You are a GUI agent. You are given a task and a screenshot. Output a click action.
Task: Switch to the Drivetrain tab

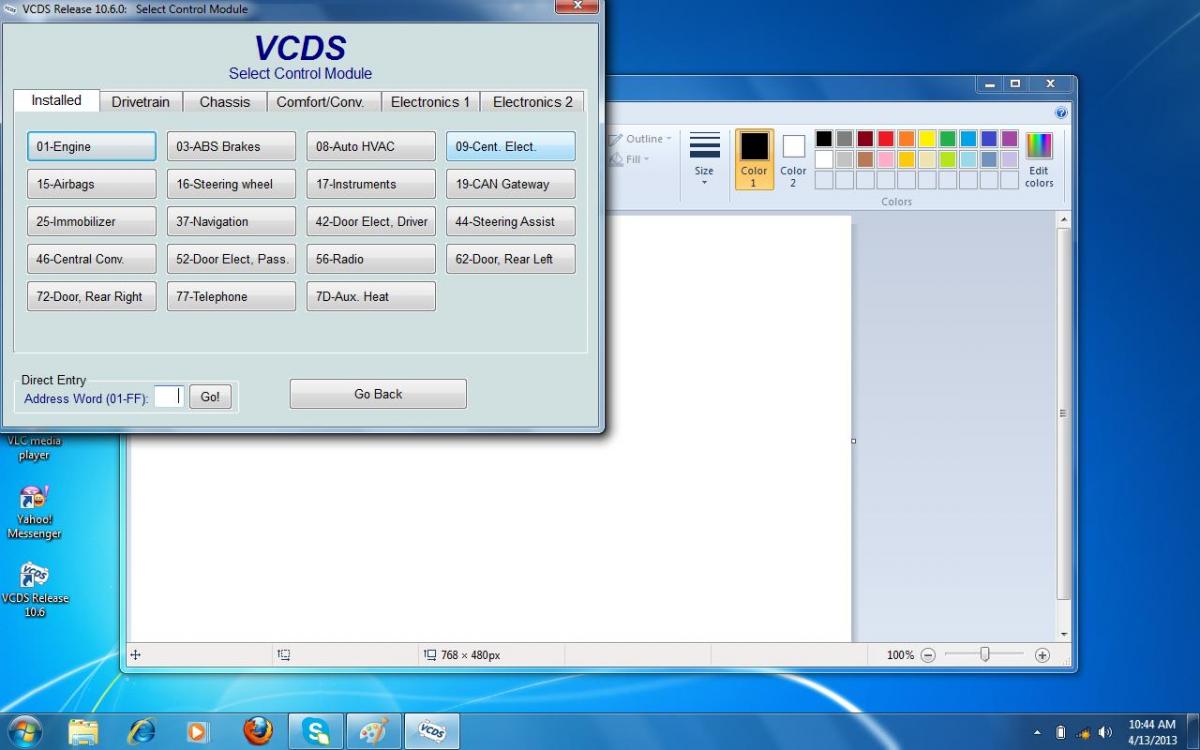click(x=141, y=102)
